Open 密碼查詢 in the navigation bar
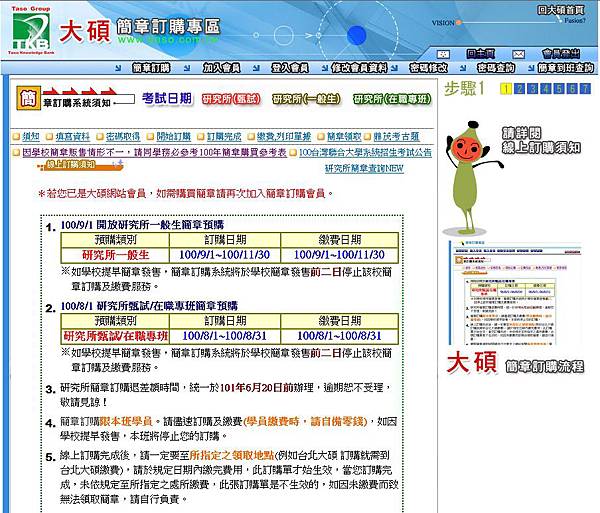This screenshot has width=600, height=513. click(x=496, y=68)
